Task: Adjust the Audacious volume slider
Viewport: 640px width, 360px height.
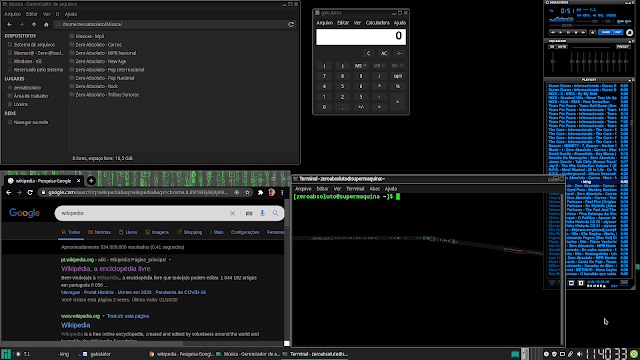Action: click(587, 21)
